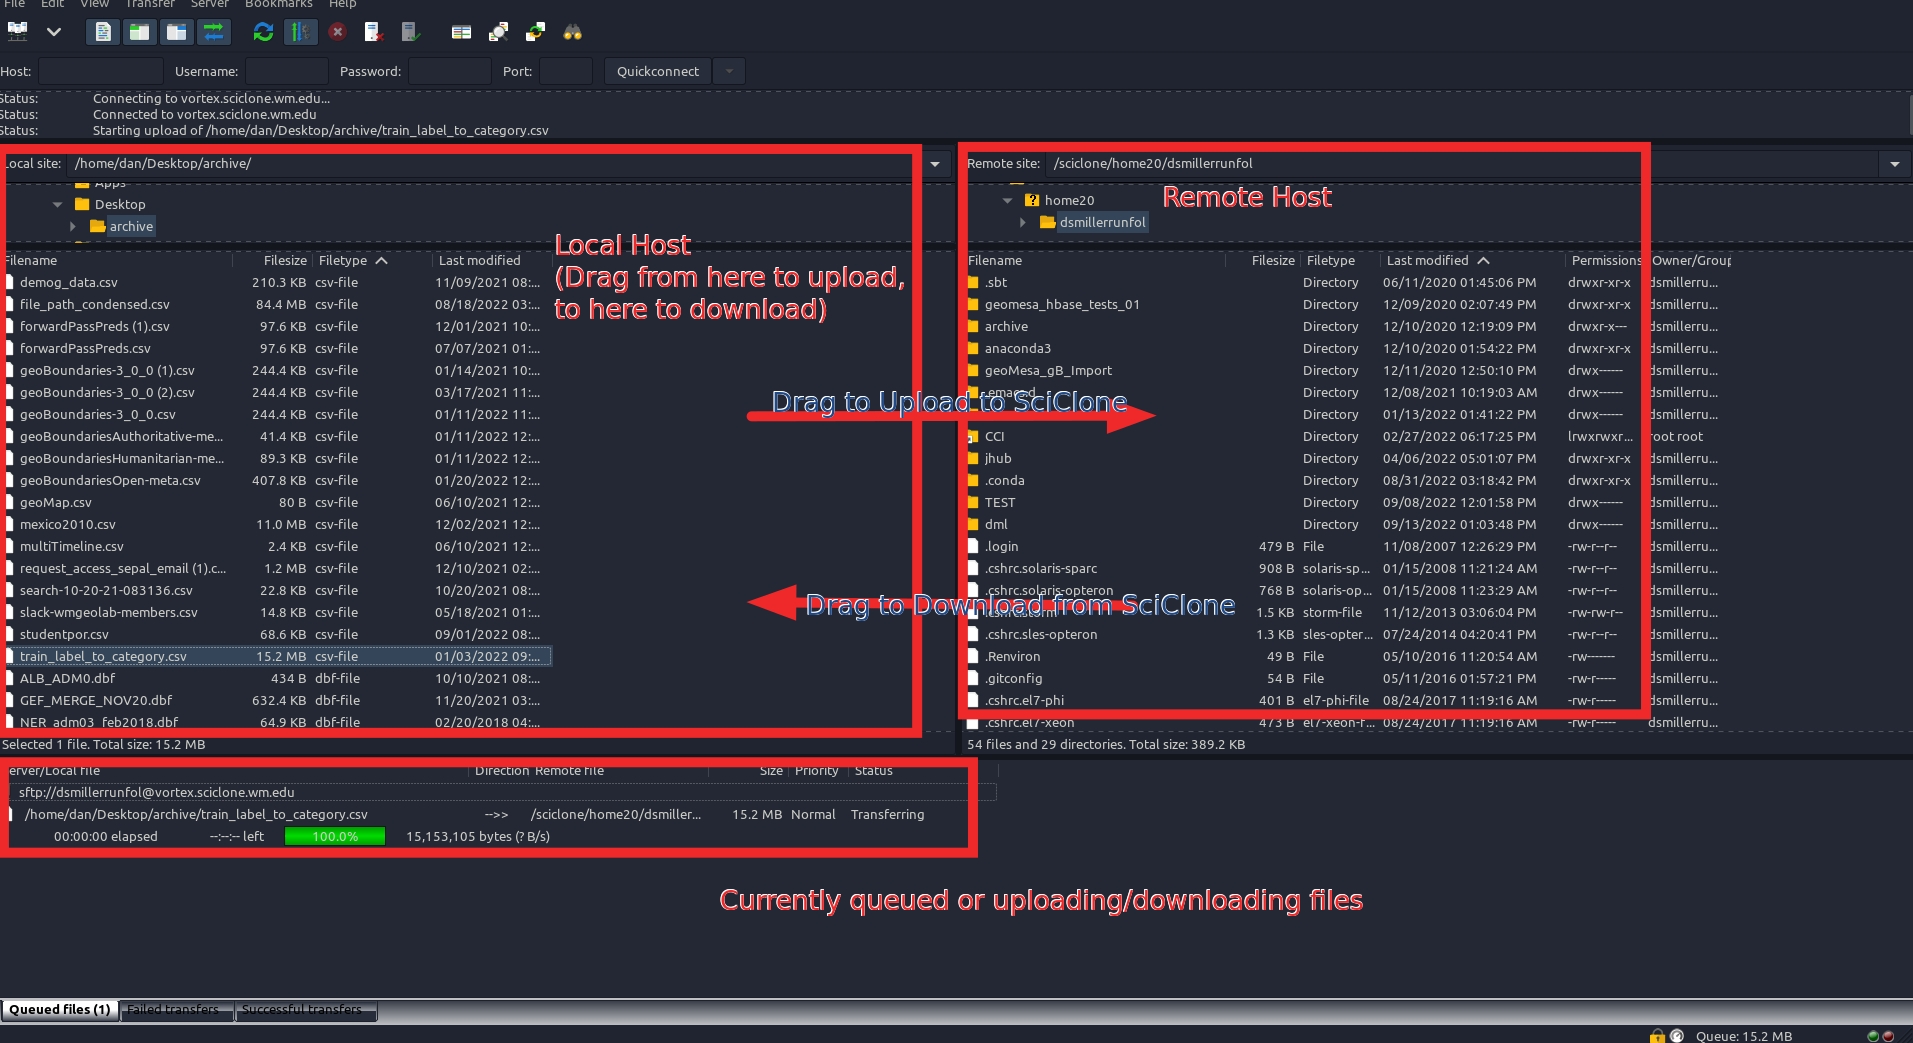The height and width of the screenshot is (1043, 1913).
Task: Click the speed limits gauge icon
Action: pos(1677,1036)
